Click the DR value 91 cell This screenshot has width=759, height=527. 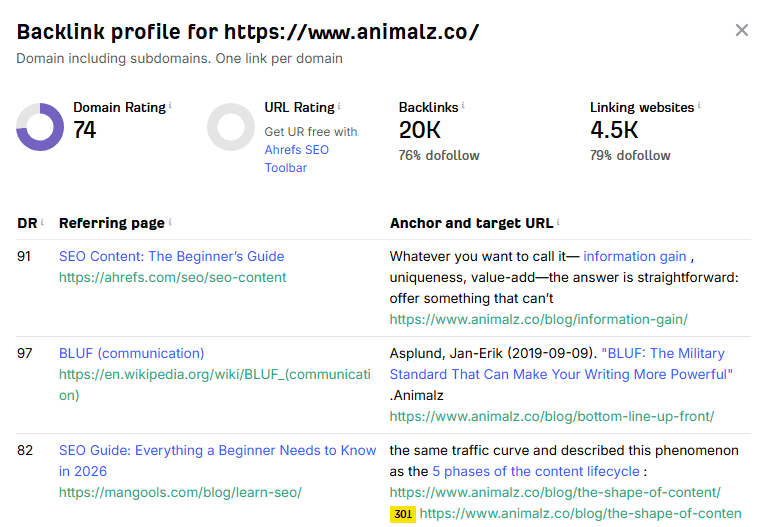(24, 256)
